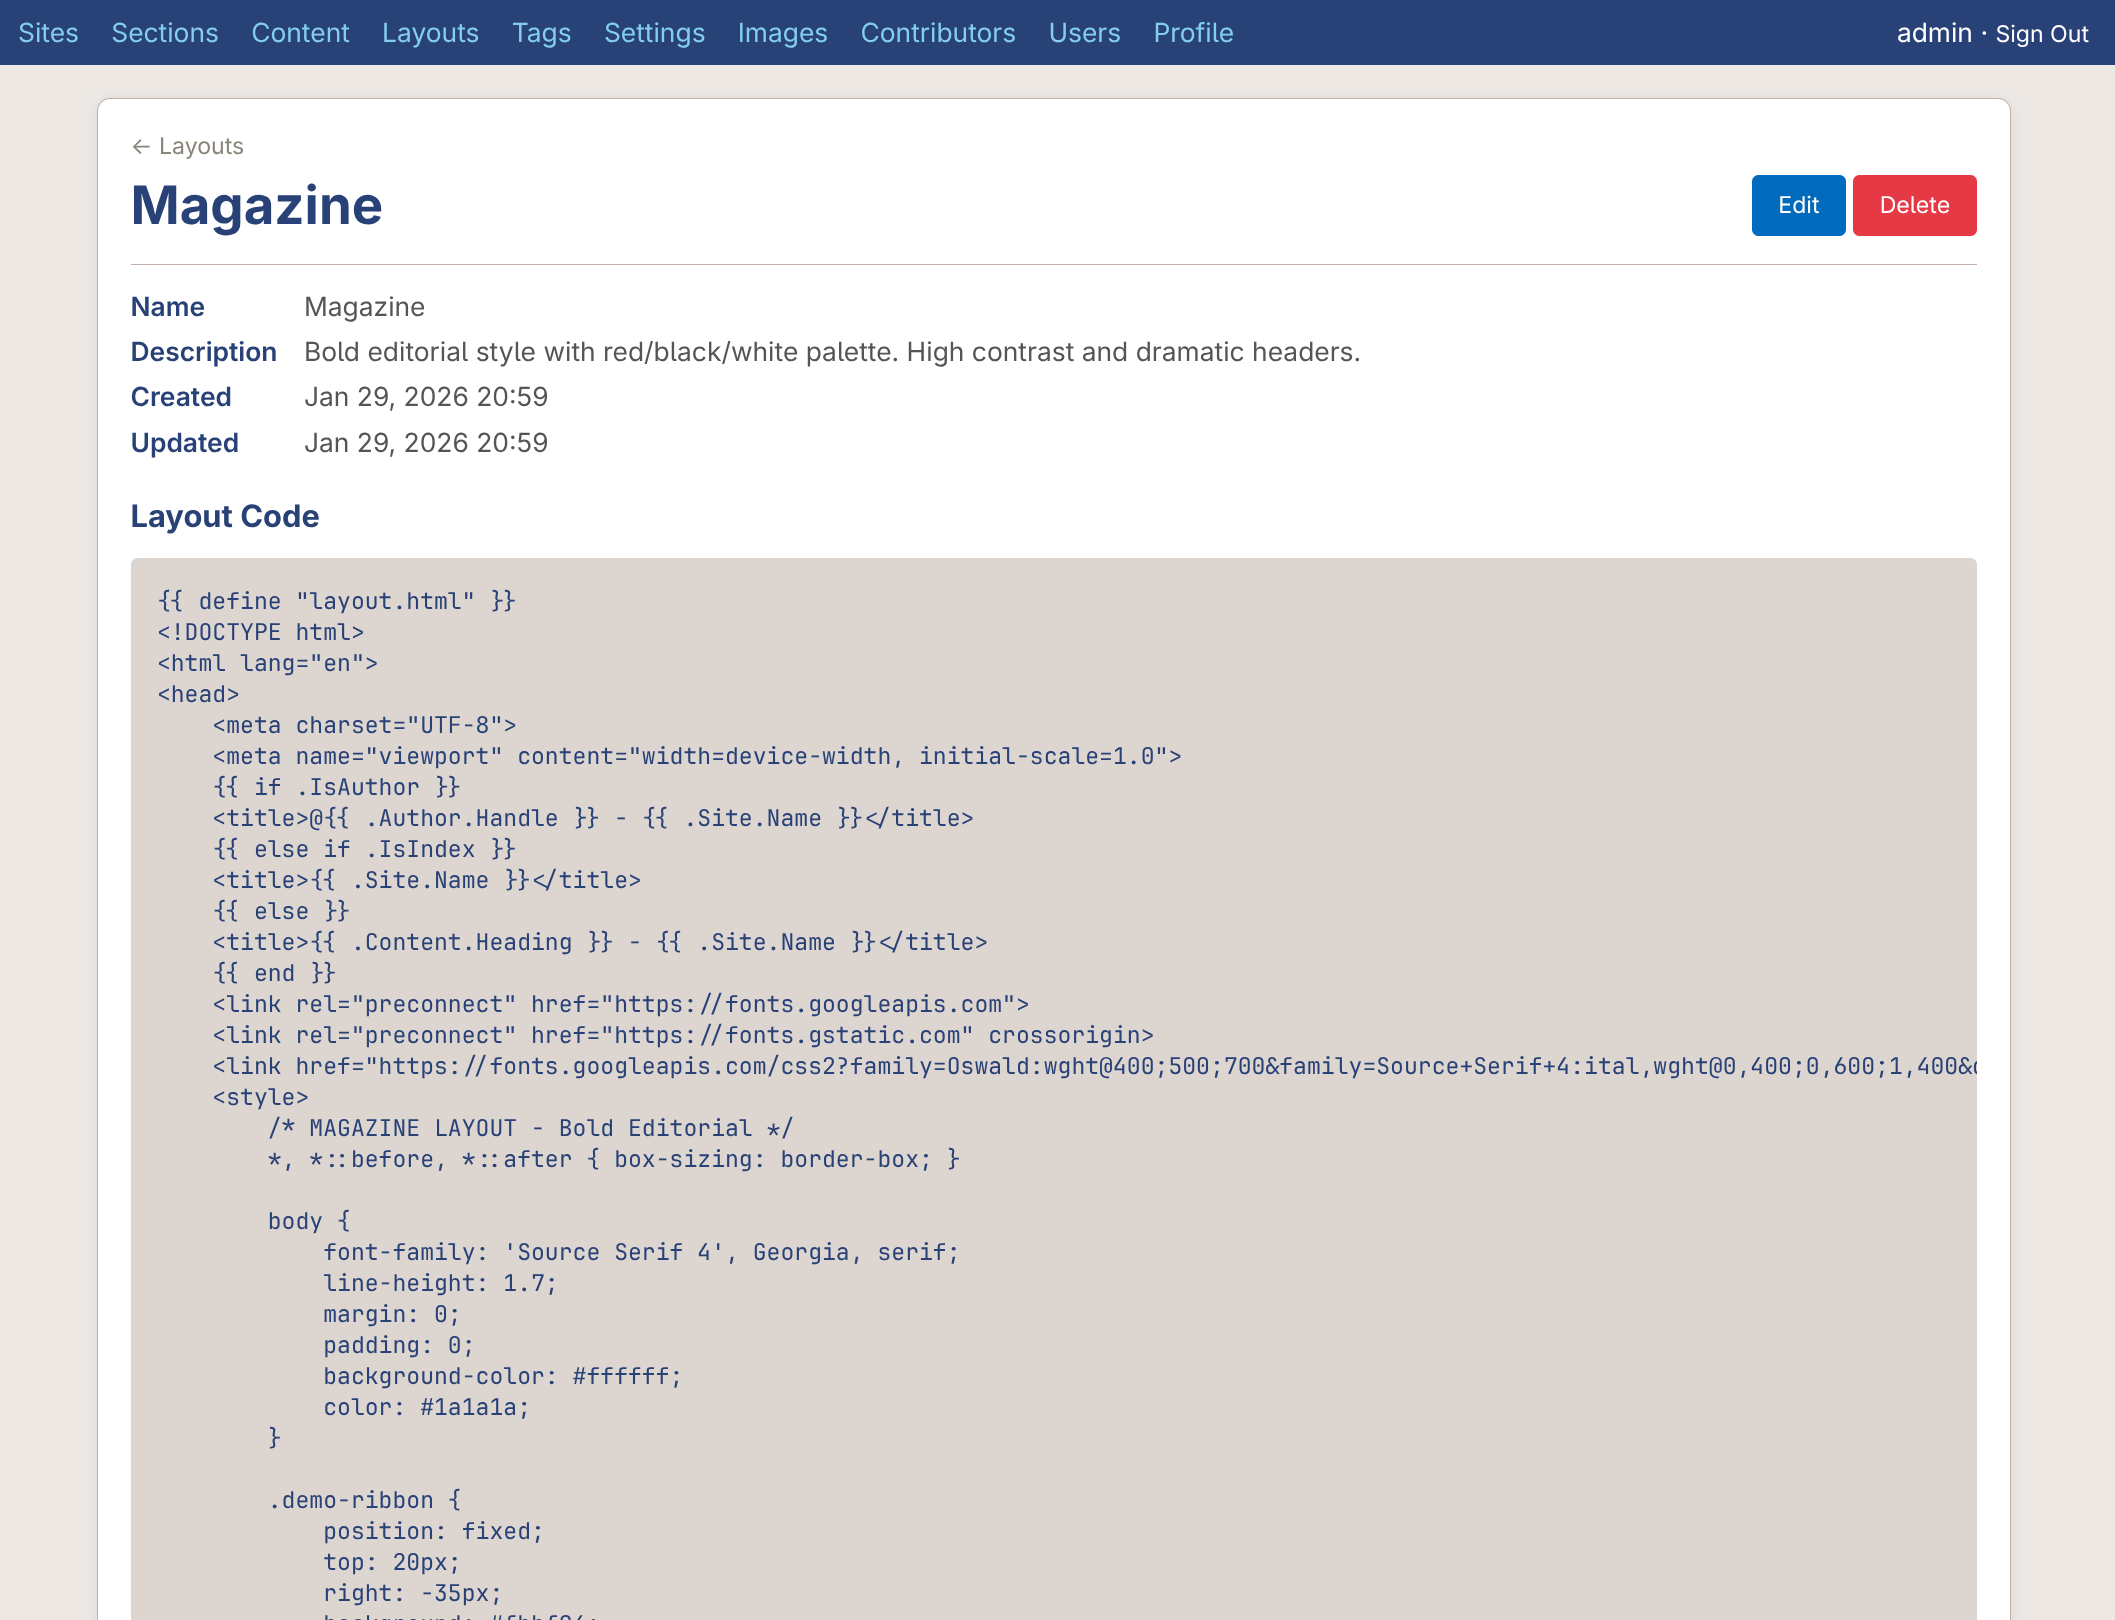Image resolution: width=2115 pixels, height=1620 pixels.
Task: Open the Sites menu item
Action: tap(48, 33)
